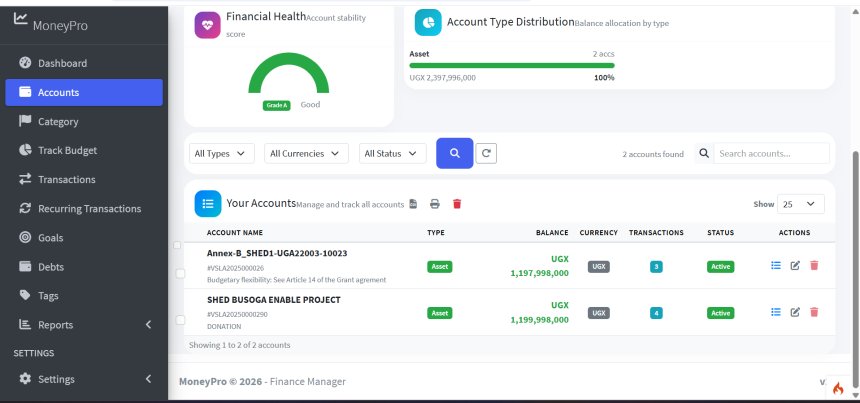Screen dimensions: 860x403
Task: Click the Asset balance allocation progress bar
Action: point(512,65)
